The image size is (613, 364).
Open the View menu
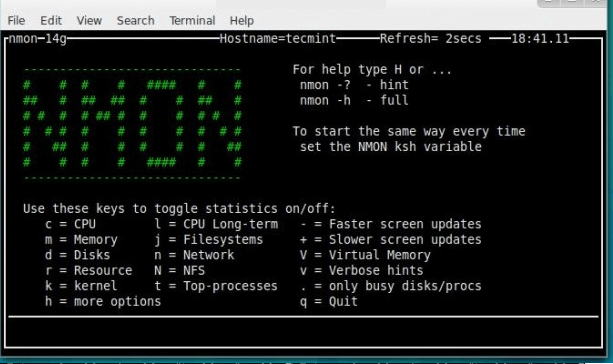click(89, 20)
